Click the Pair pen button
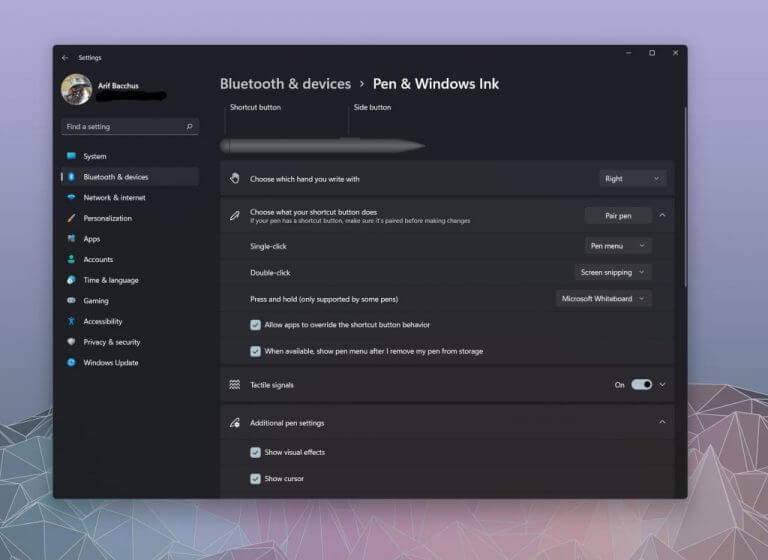768x560 pixels. 618,216
